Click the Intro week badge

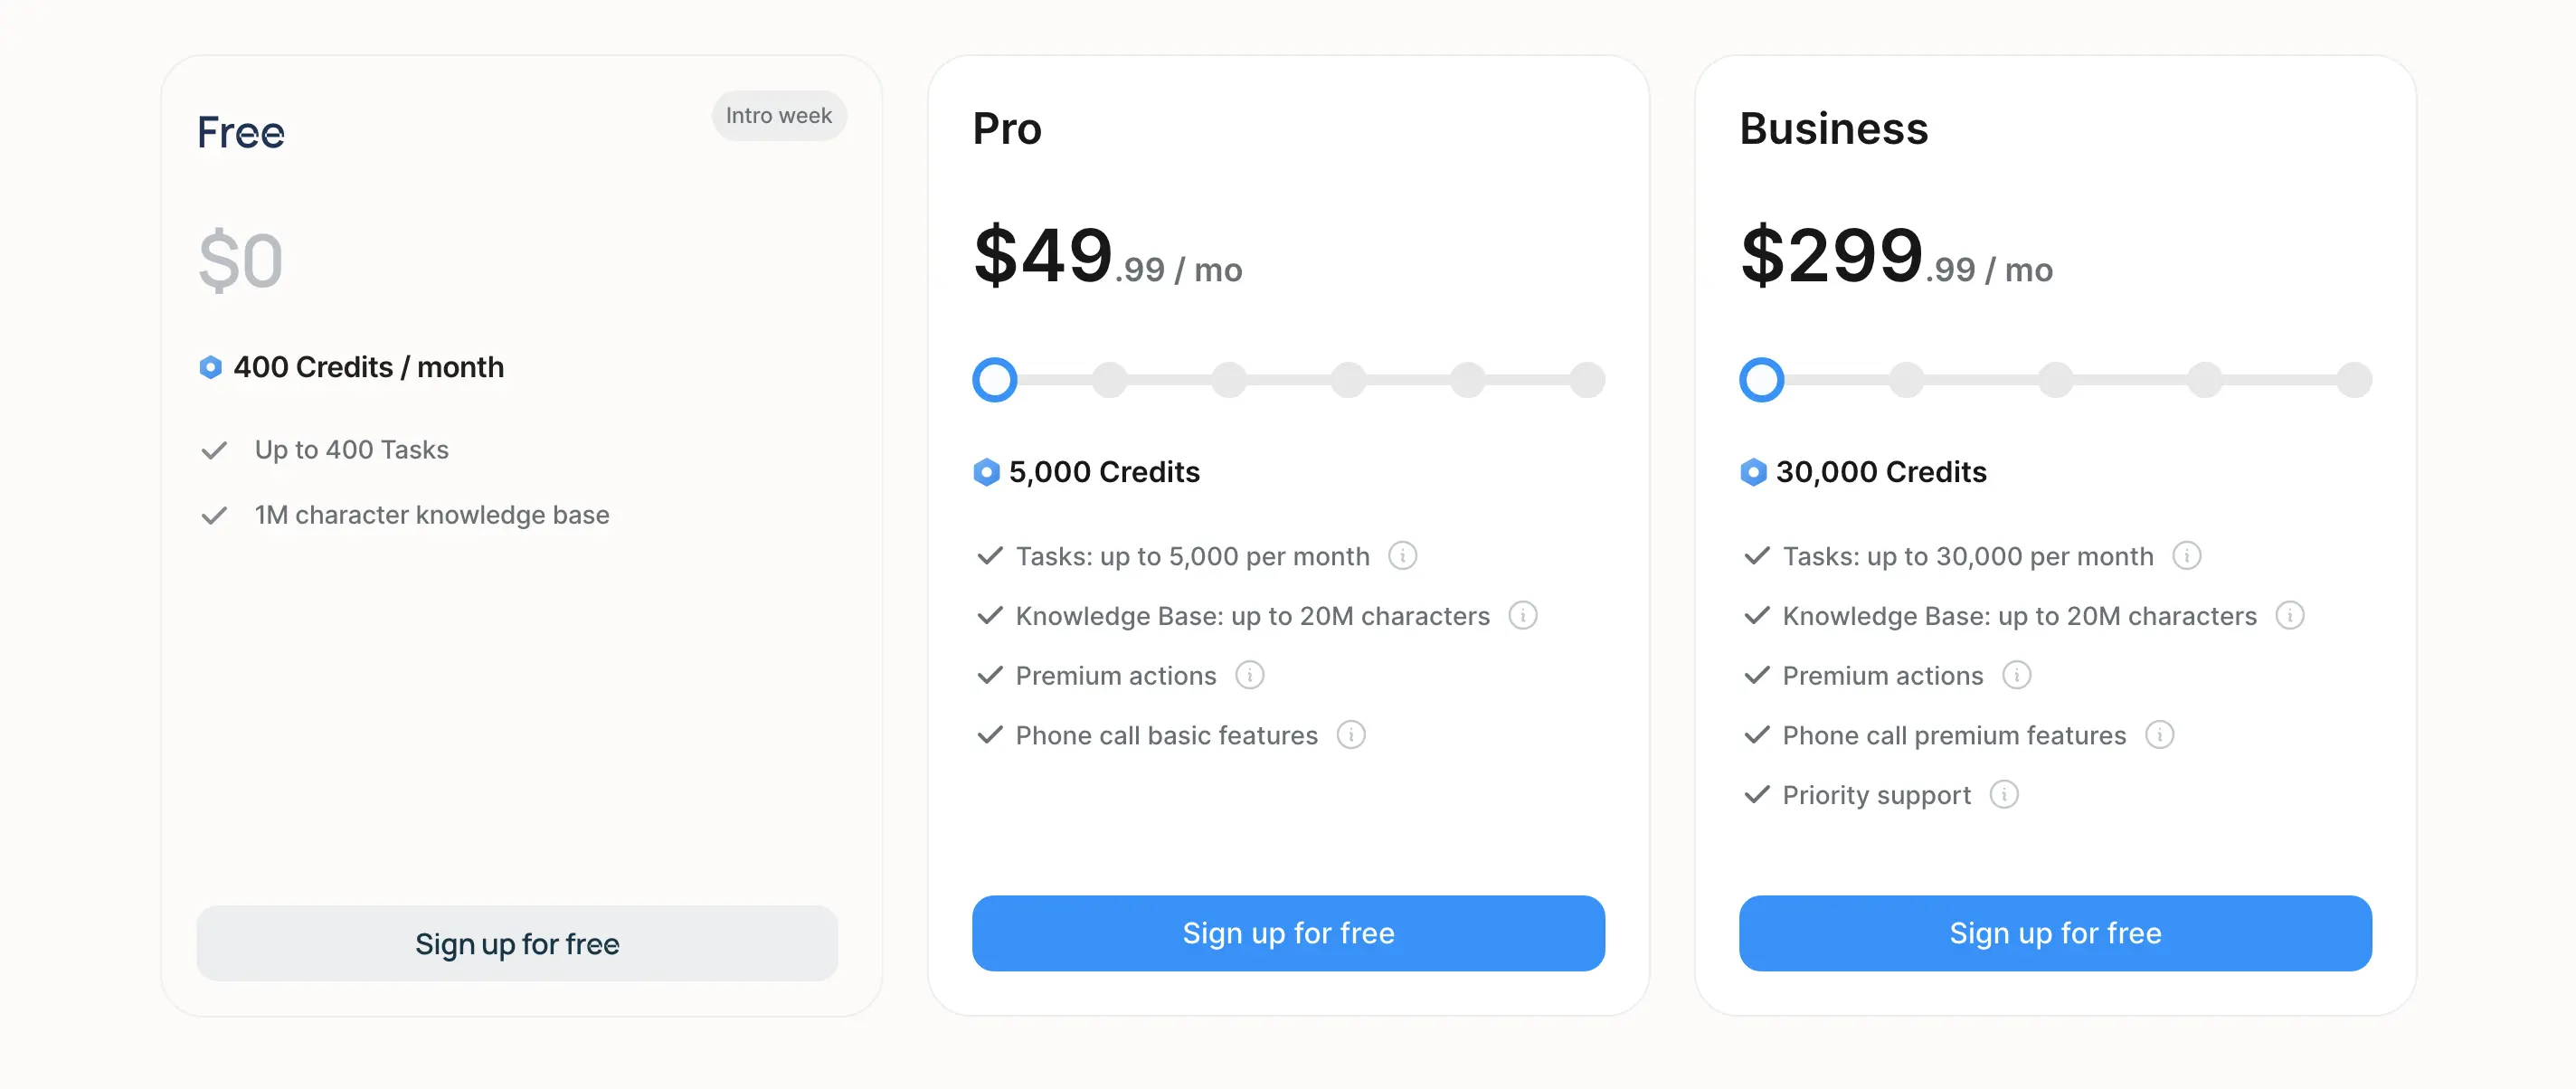(778, 115)
